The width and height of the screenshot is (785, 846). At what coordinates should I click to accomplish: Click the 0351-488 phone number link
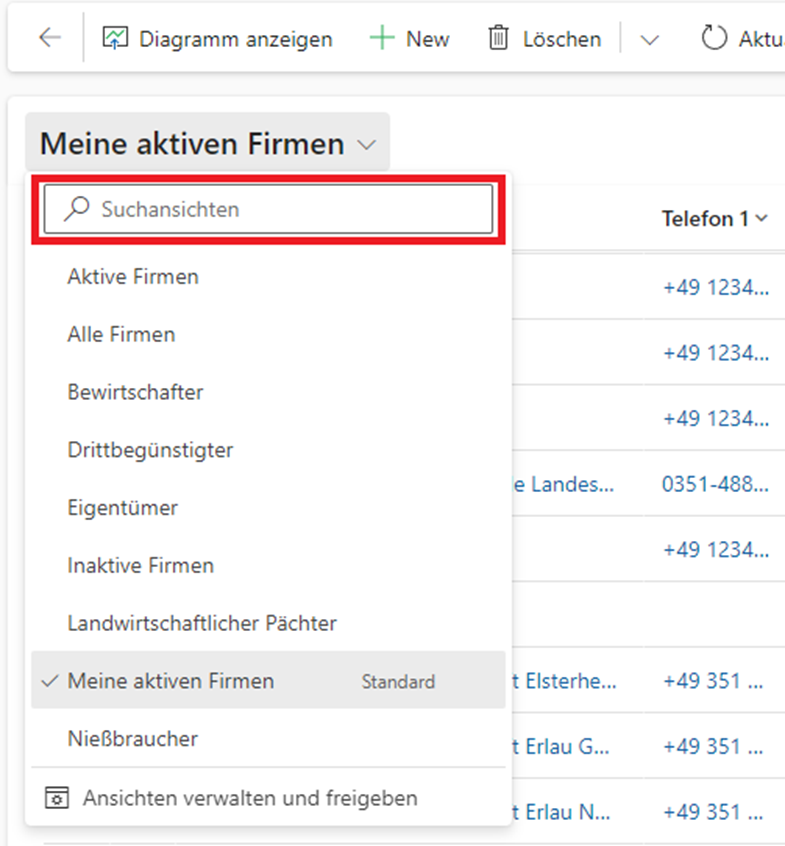tap(715, 485)
